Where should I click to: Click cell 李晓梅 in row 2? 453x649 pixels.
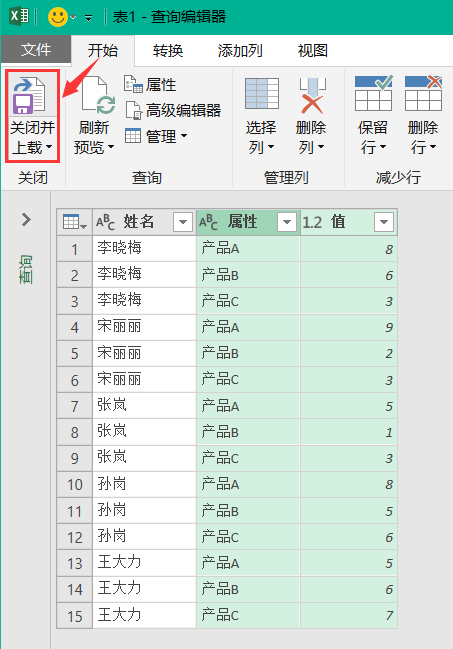click(144, 274)
